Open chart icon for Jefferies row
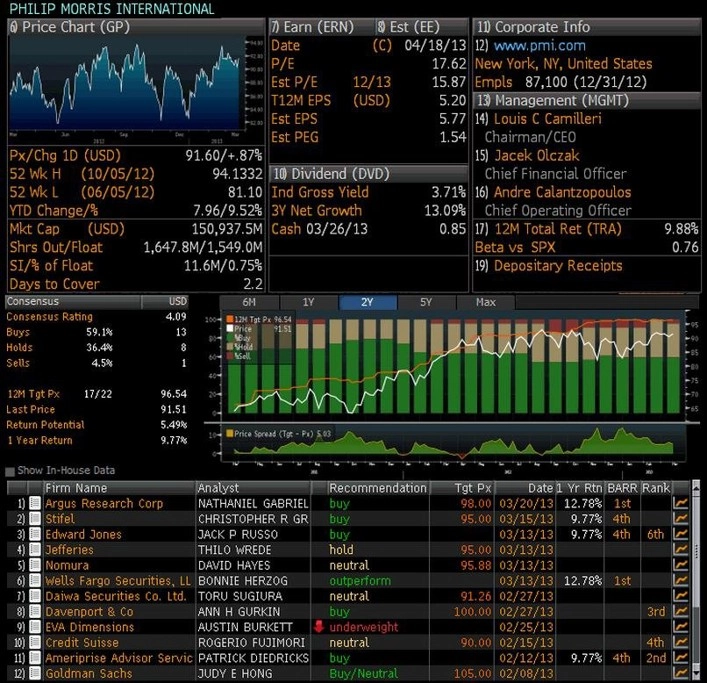 point(680,550)
